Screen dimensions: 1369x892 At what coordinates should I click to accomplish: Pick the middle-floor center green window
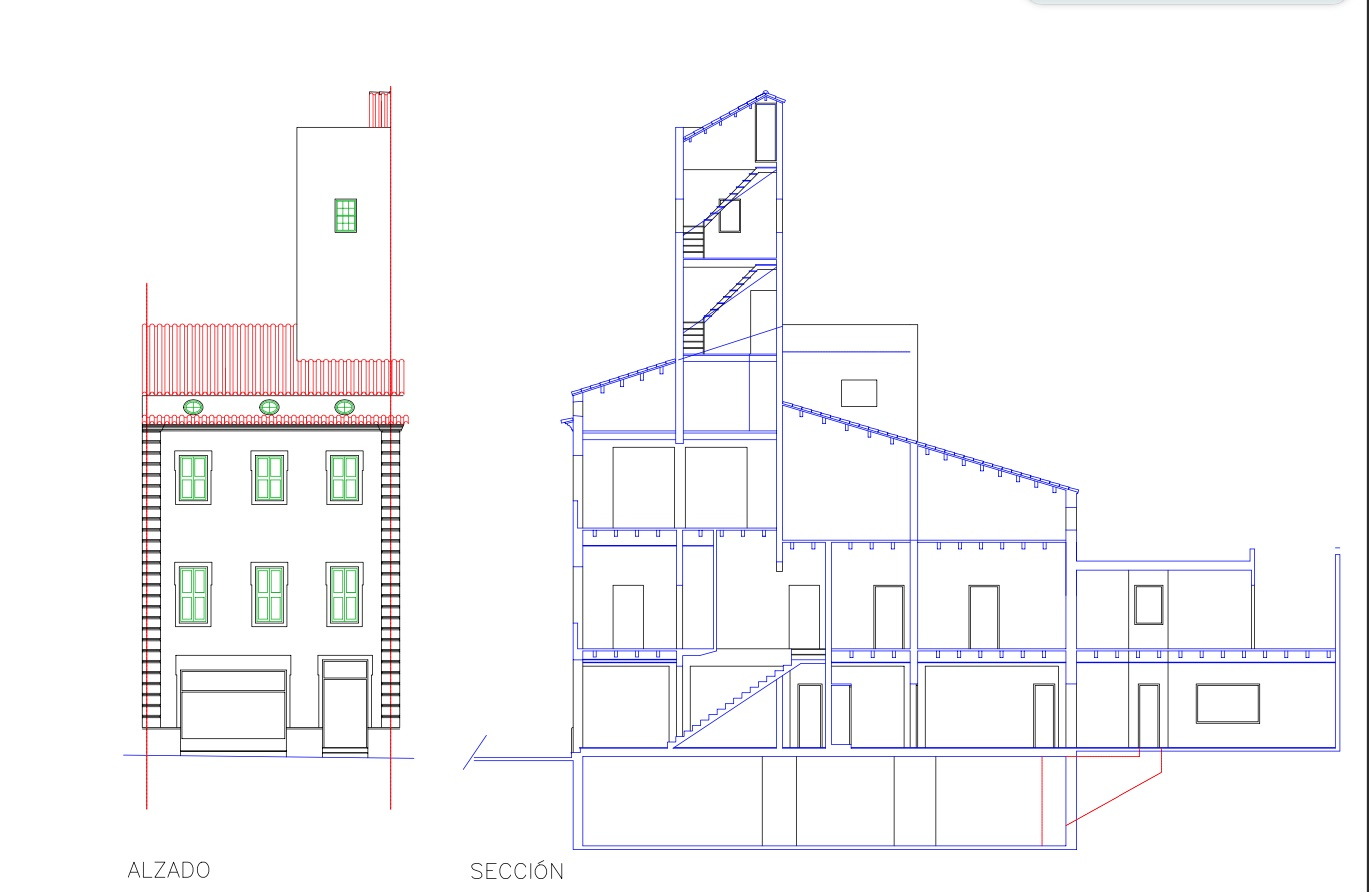[269, 594]
